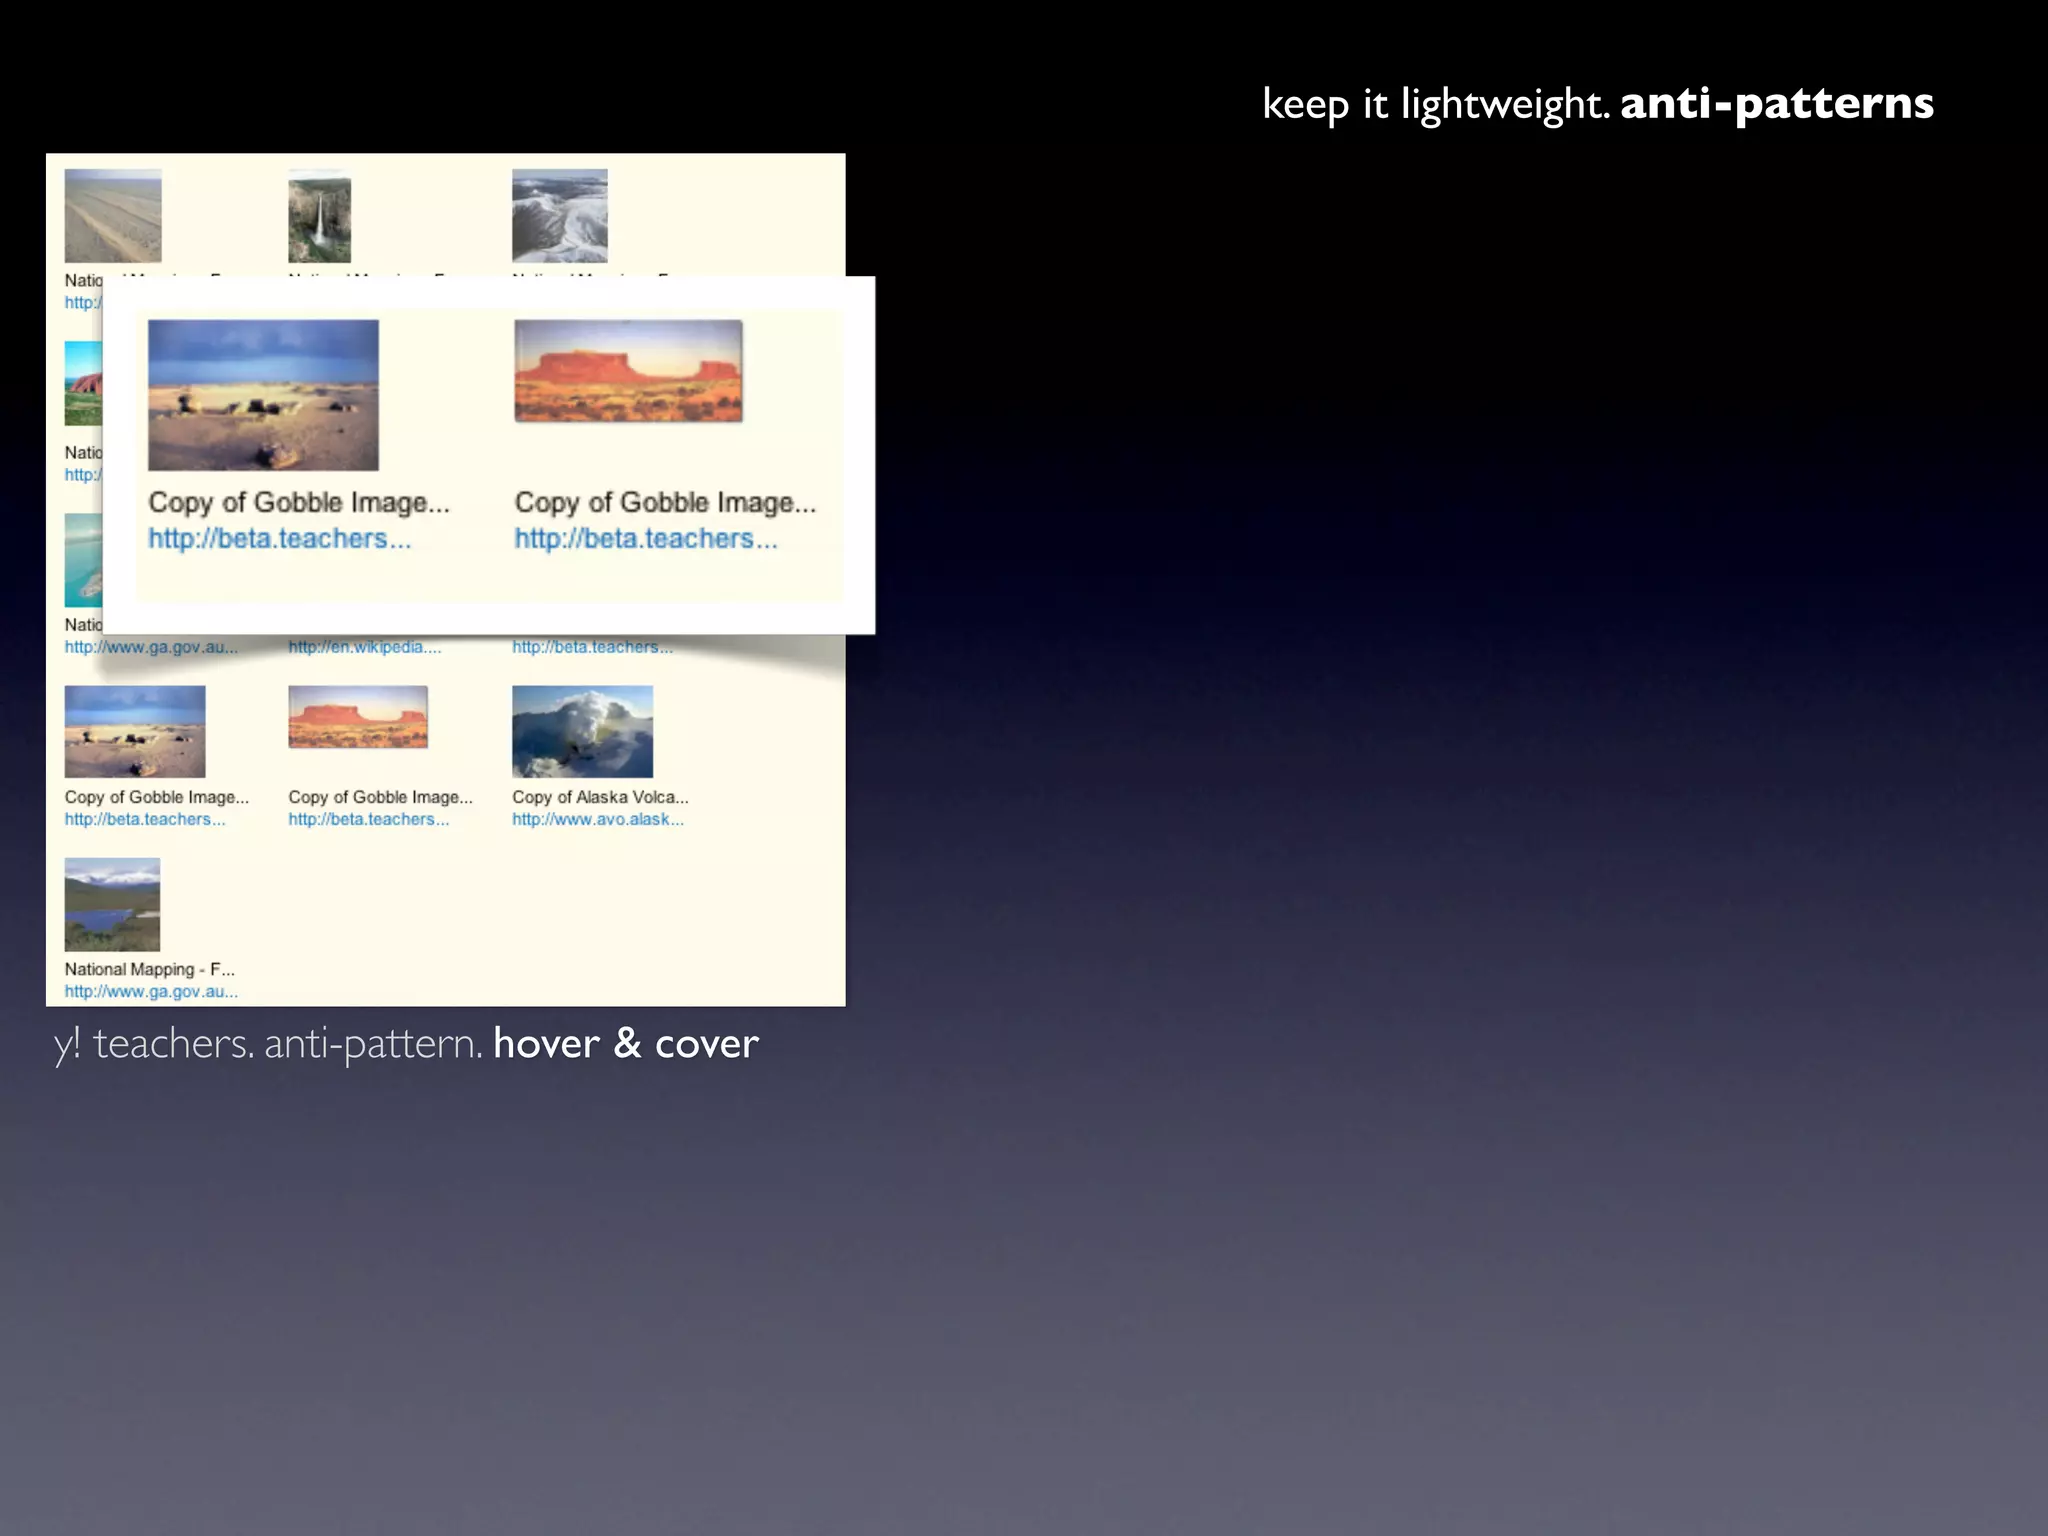Viewport: 2048px width, 1536px height.
Task: Click 'Copy of Gobble Image...' under small mesa thumbnail
Action: click(x=381, y=797)
